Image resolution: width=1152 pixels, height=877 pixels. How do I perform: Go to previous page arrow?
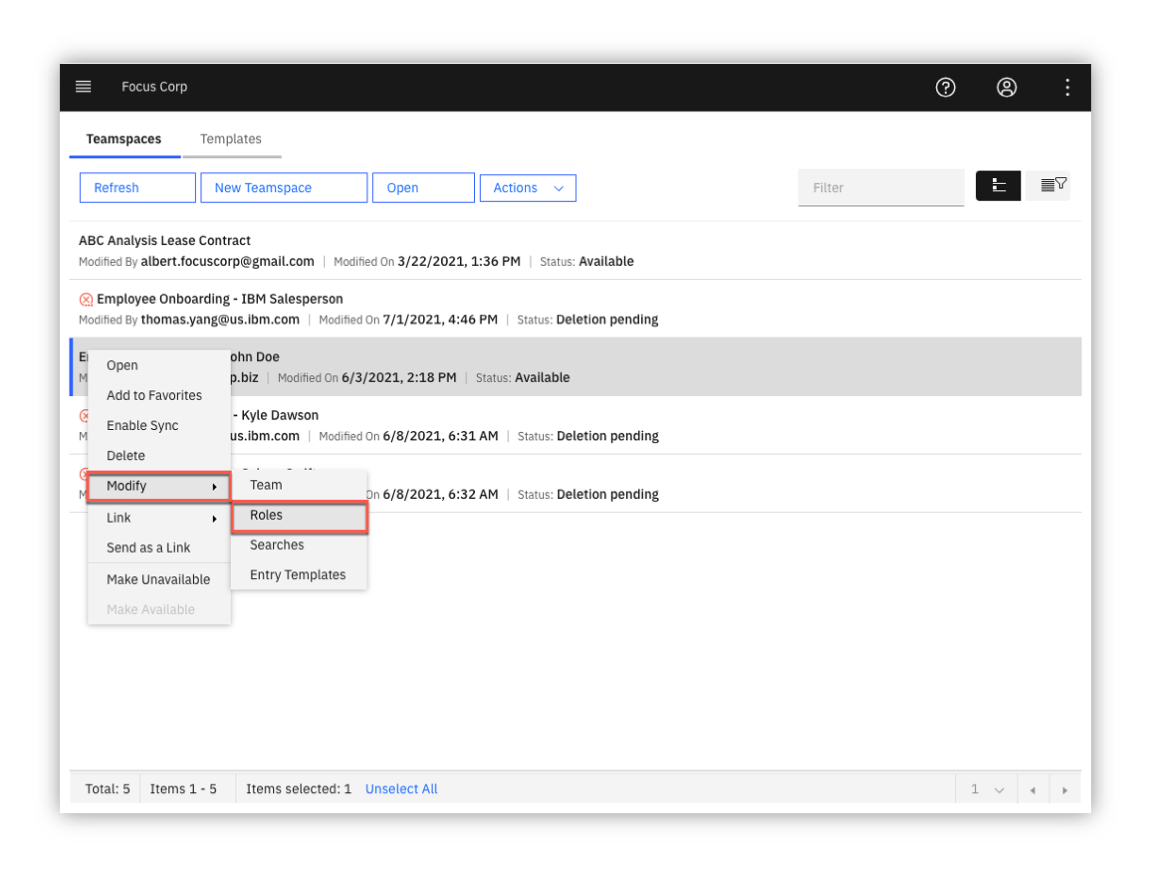click(1033, 790)
